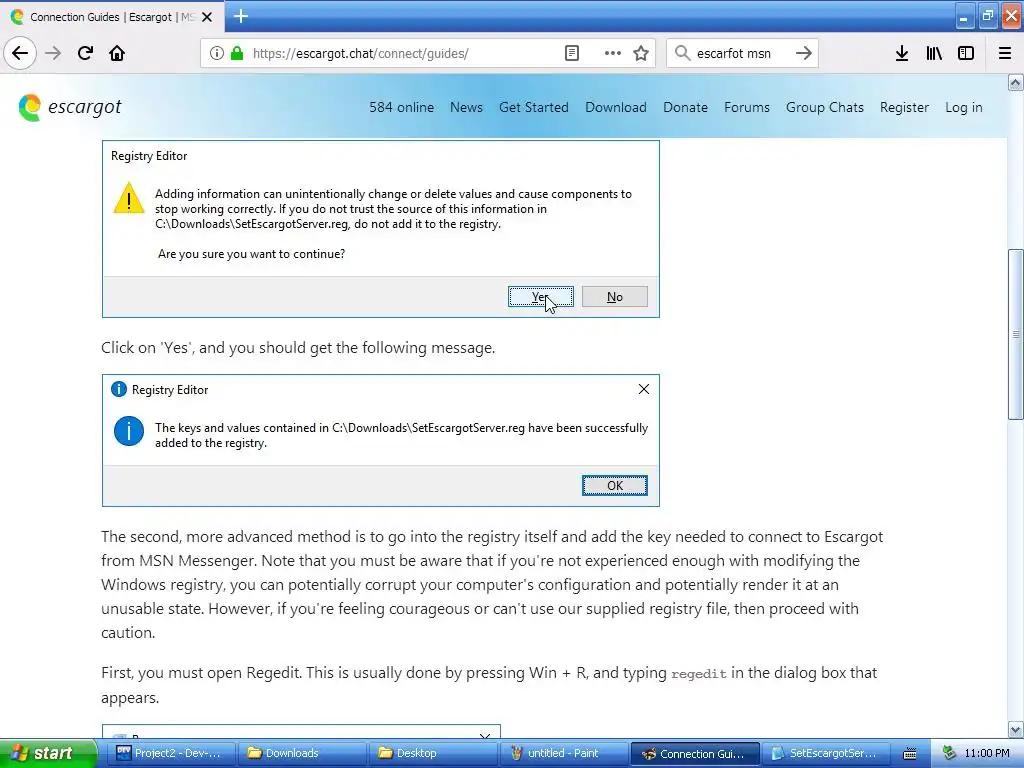Viewport: 1024px width, 768px height.
Task: Click the forward navigation arrow
Action: tap(53, 53)
